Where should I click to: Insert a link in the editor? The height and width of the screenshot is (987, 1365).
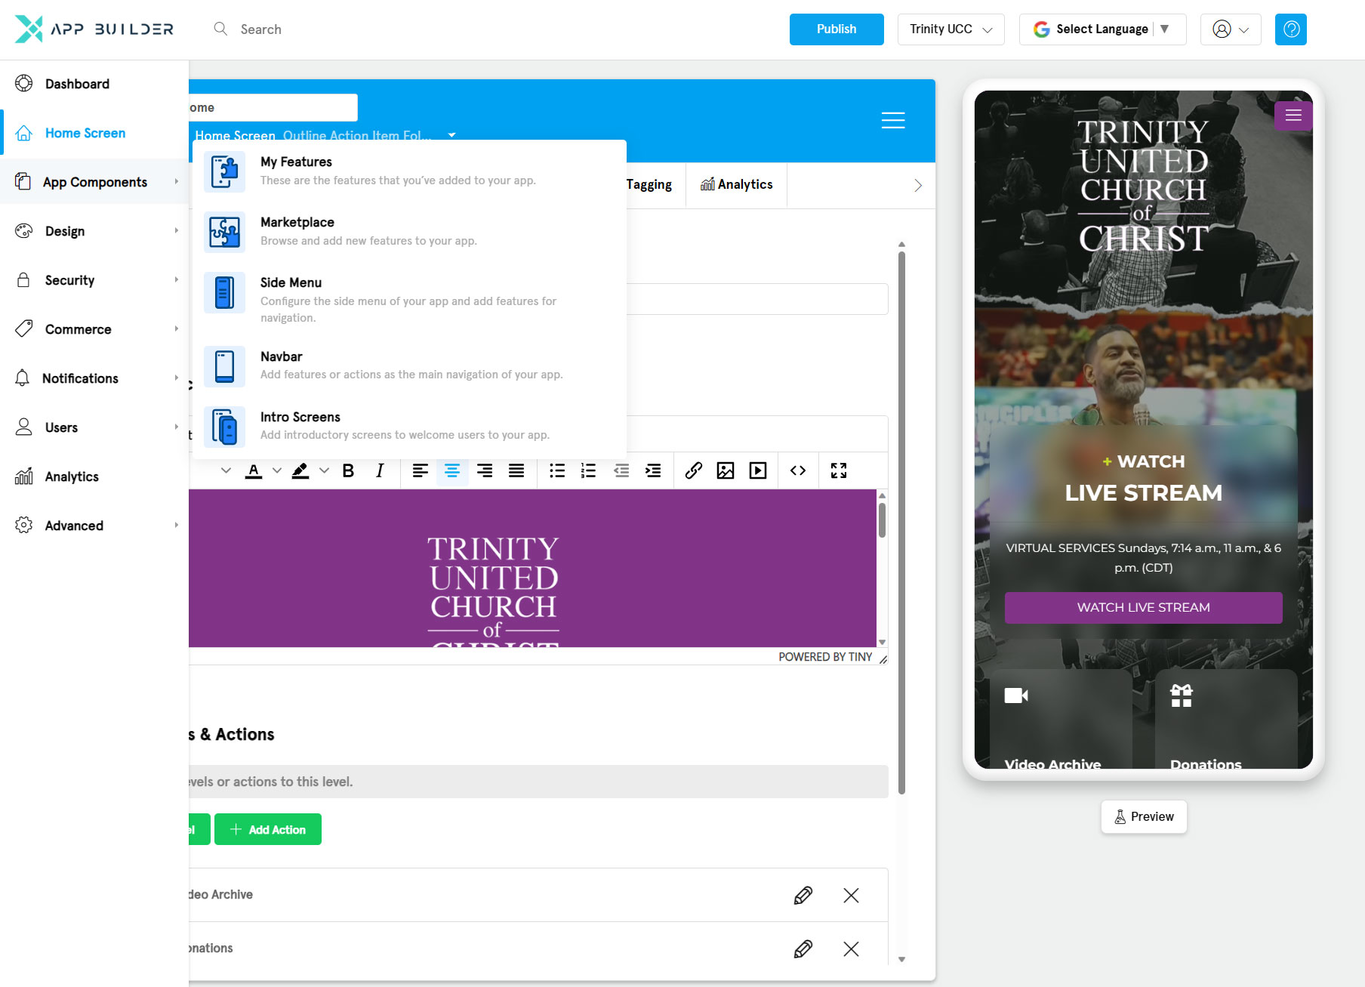[694, 471]
